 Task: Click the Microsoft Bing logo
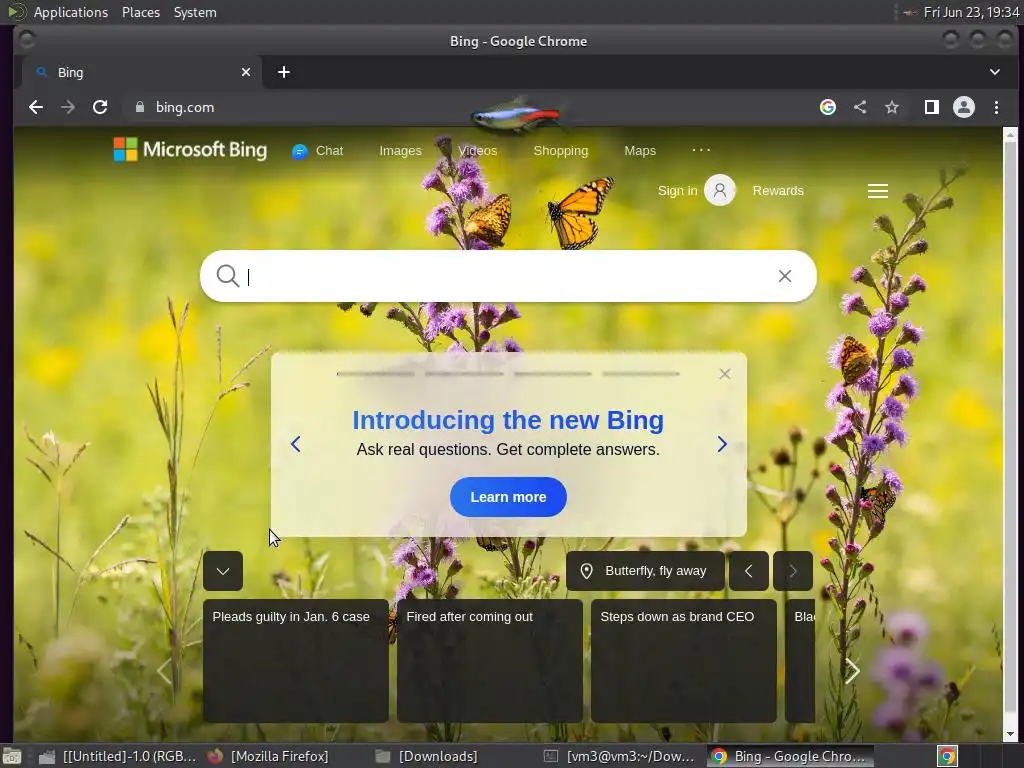190,150
